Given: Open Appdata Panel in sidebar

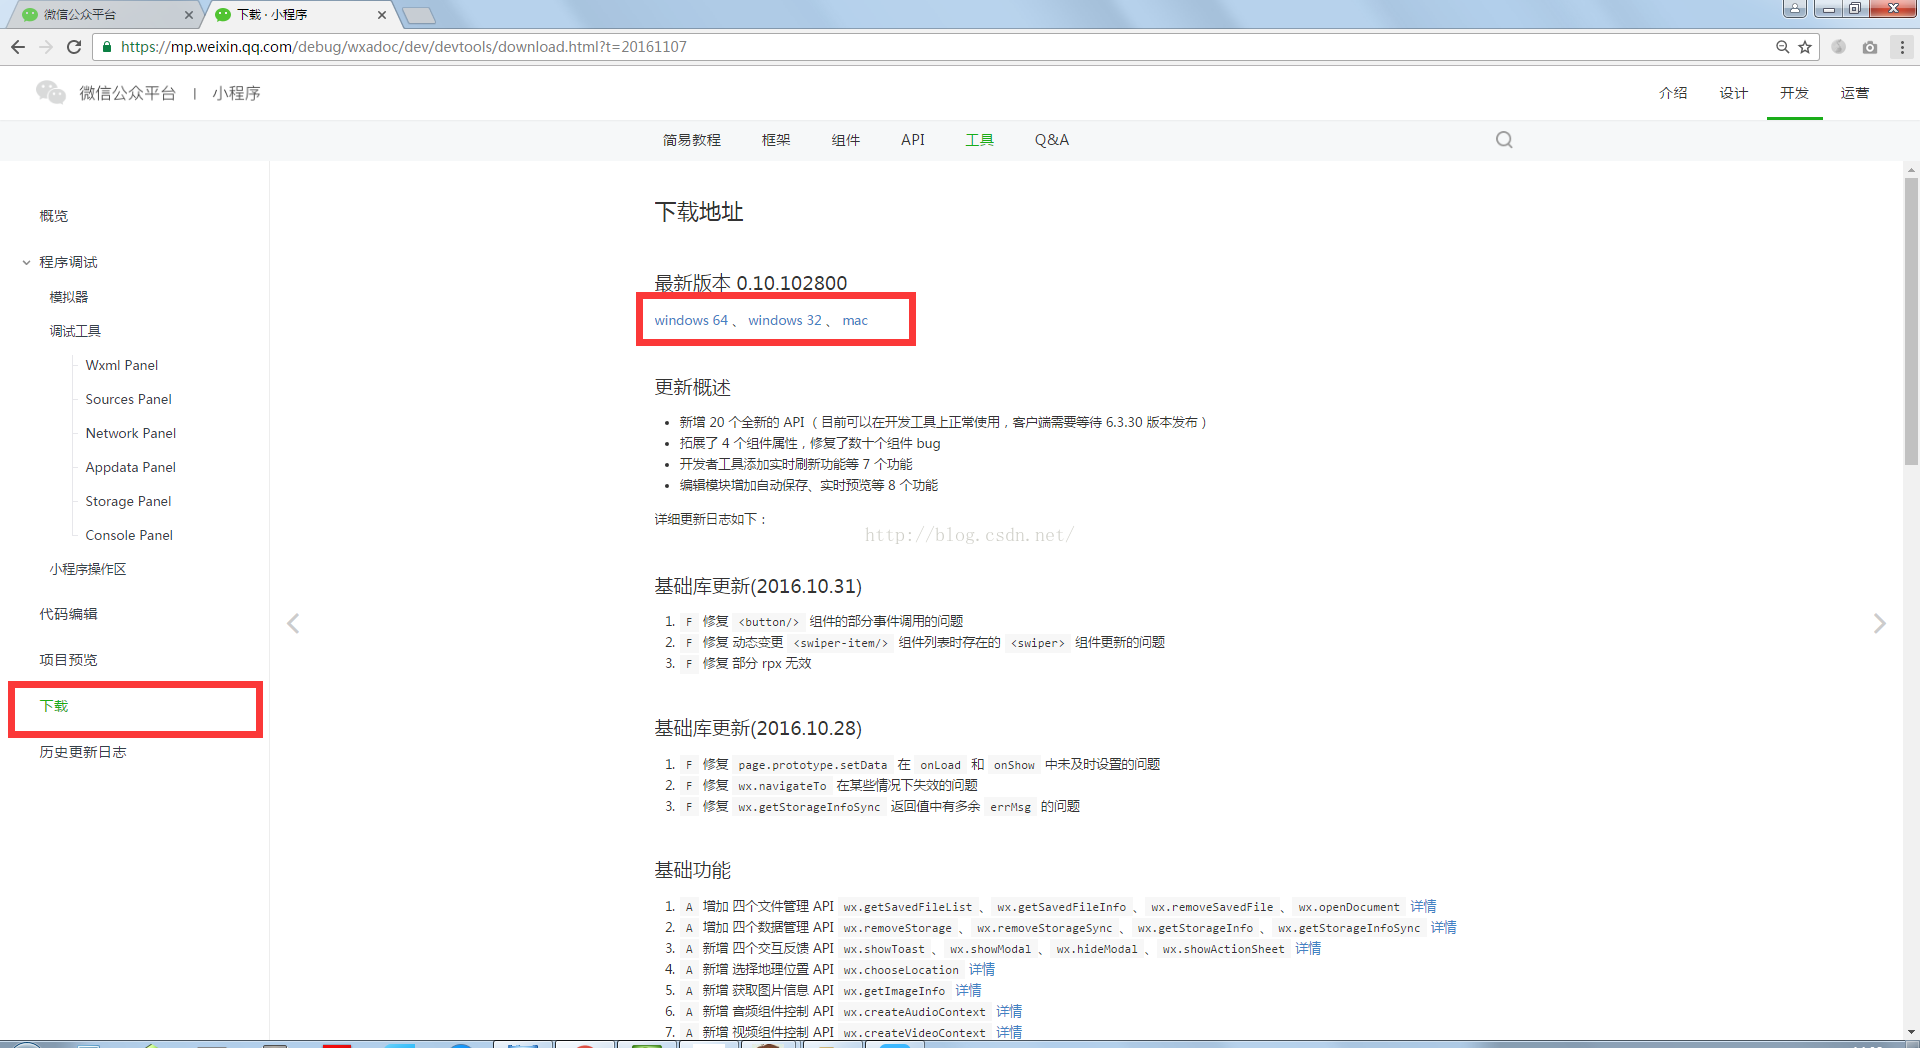Looking at the screenshot, I should [x=131, y=467].
